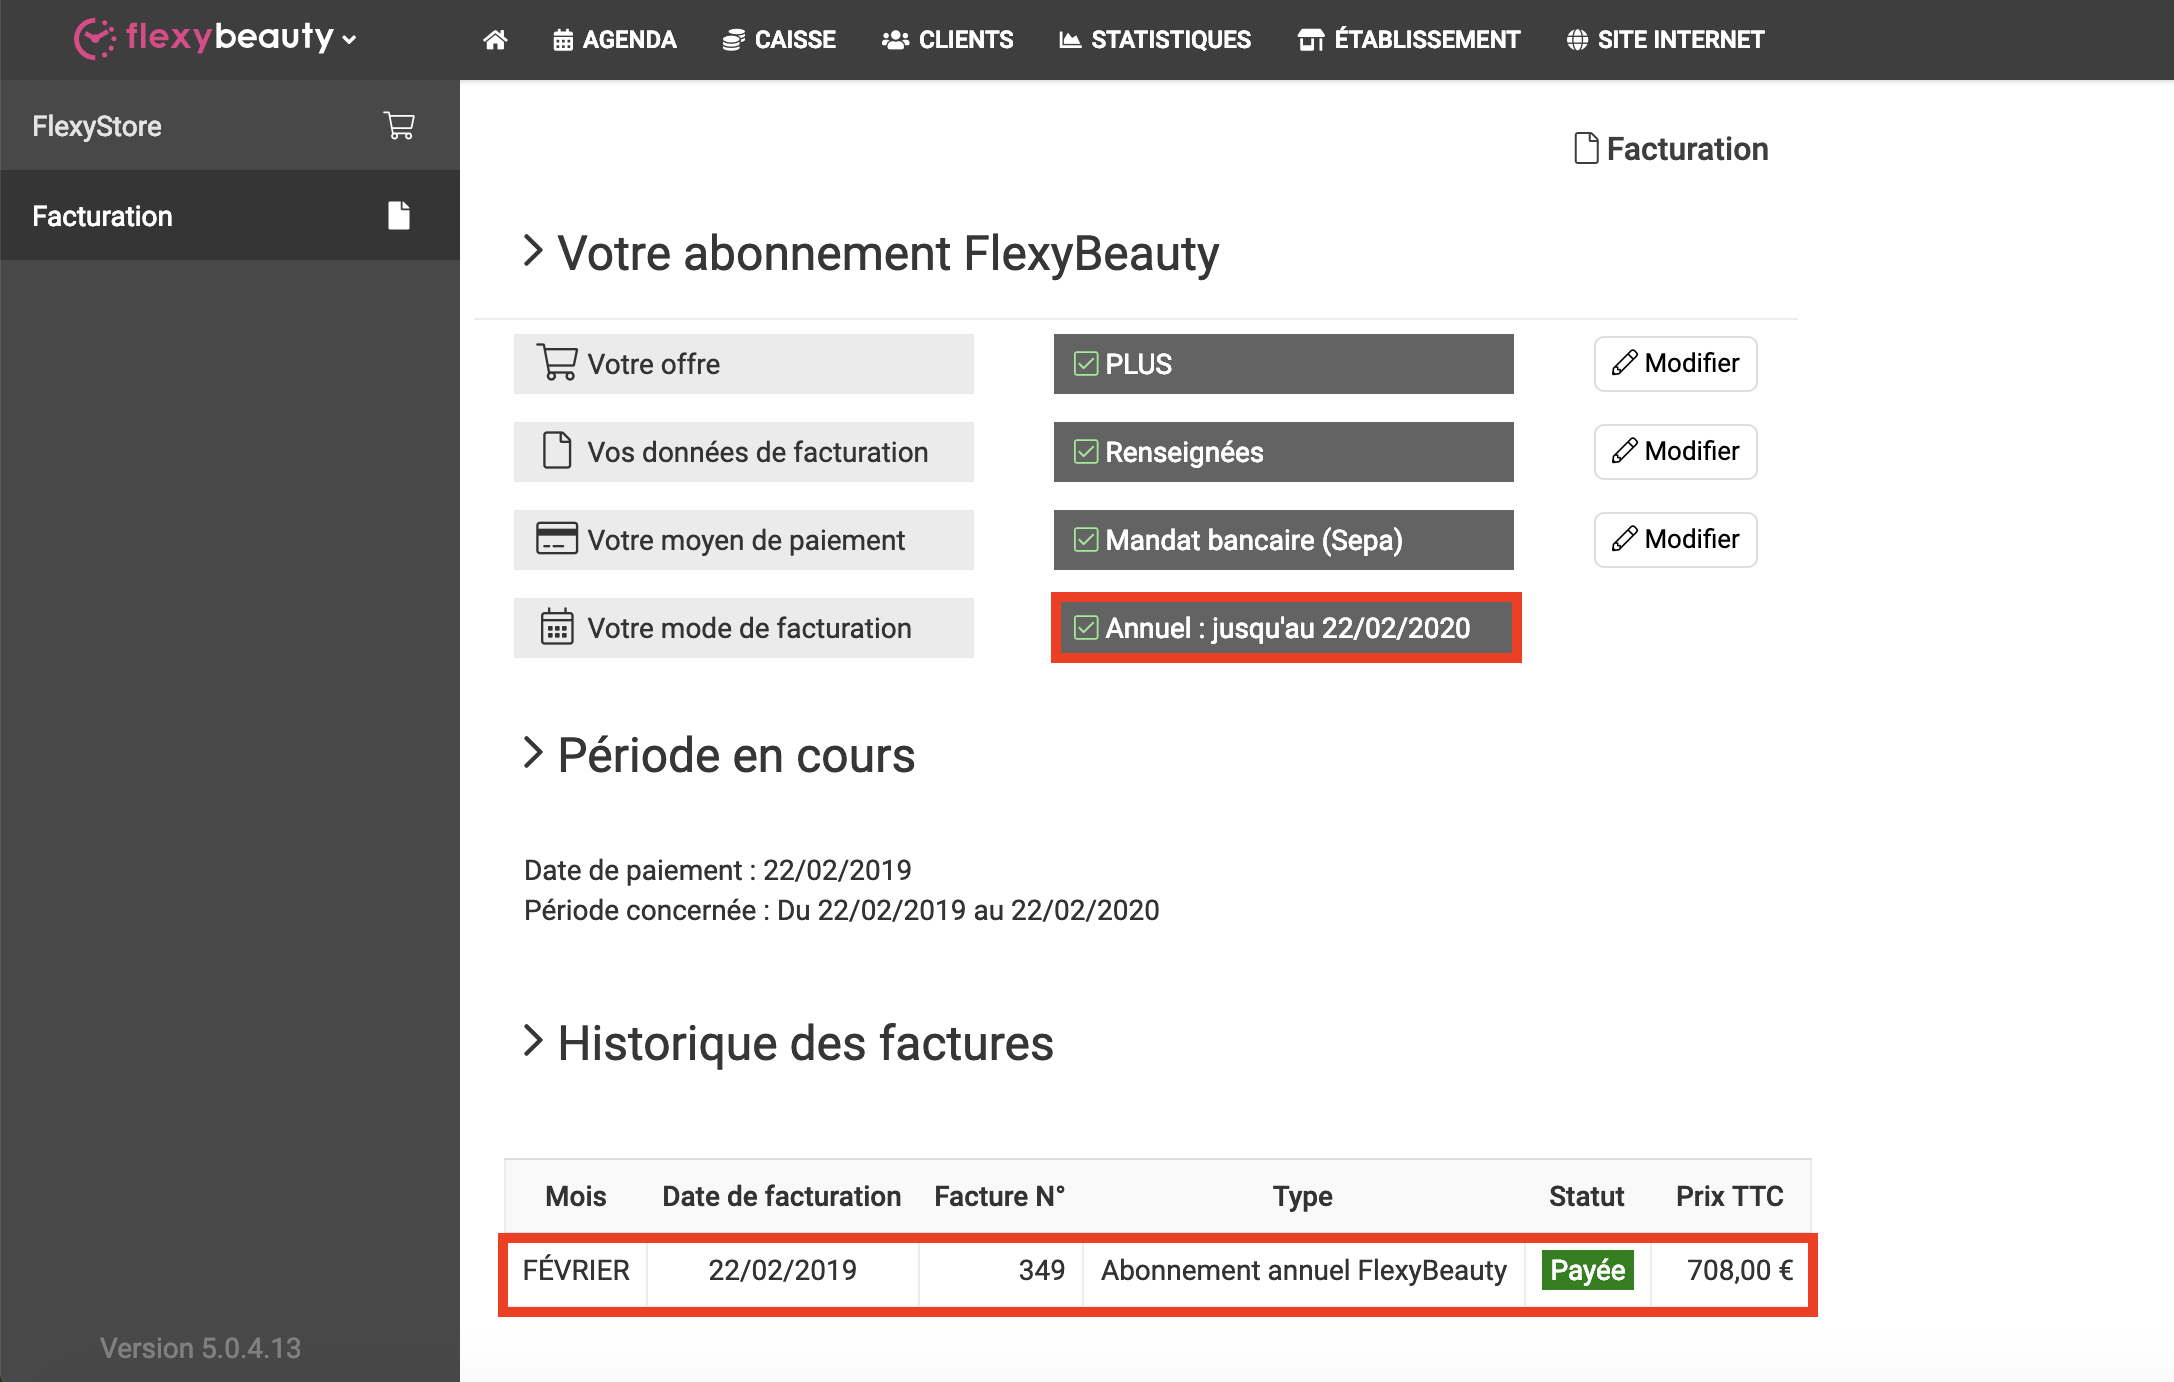Click the green Payée status badge

tap(1588, 1270)
